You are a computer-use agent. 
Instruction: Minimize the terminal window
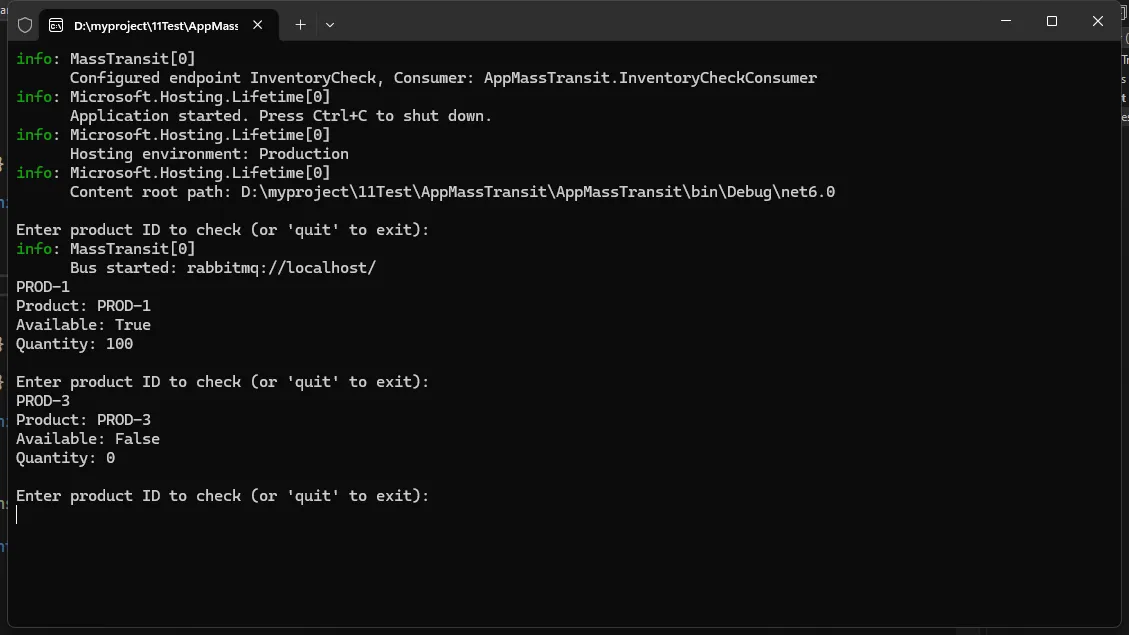[x=1006, y=21]
